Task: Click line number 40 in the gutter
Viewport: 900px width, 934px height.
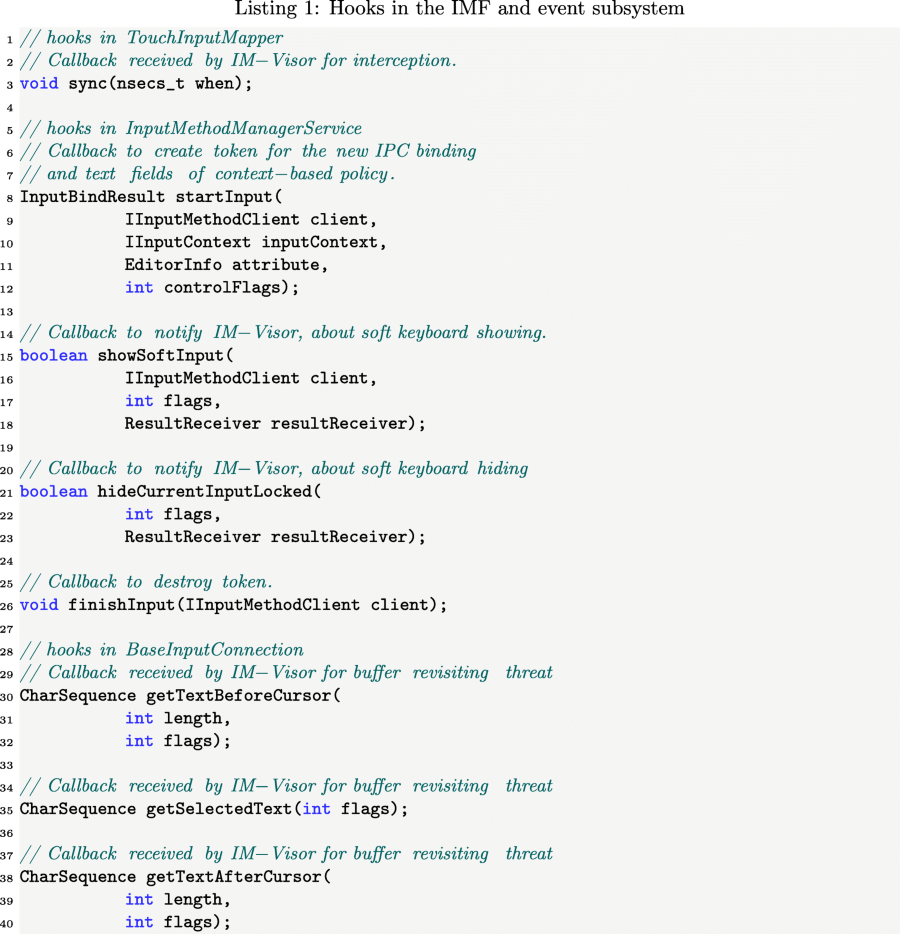Action: [7, 922]
